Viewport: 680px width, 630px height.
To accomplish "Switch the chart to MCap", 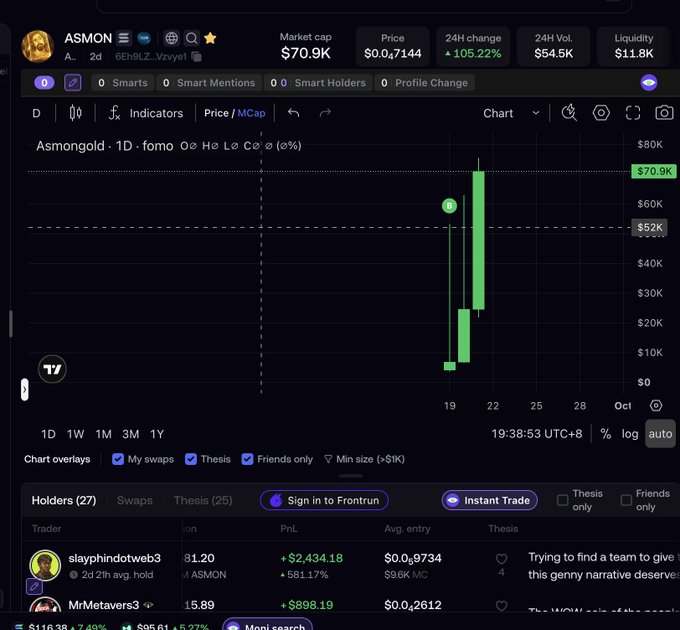I will pyautogui.click(x=252, y=113).
